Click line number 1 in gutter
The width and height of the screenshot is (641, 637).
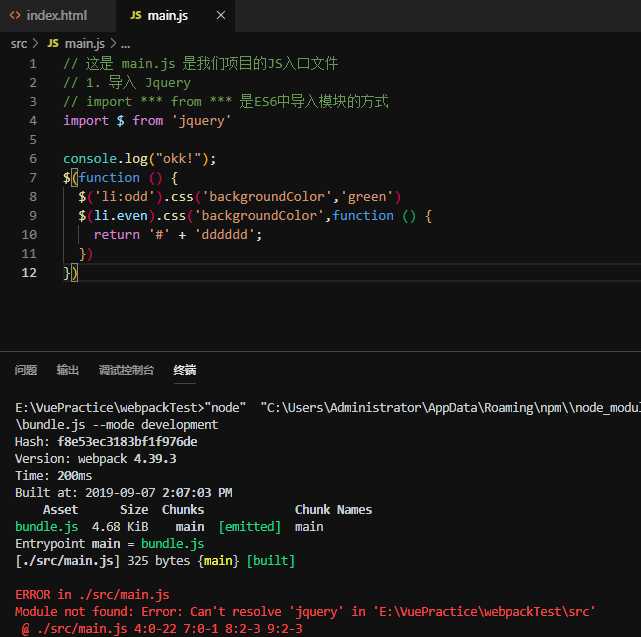pos(33,64)
